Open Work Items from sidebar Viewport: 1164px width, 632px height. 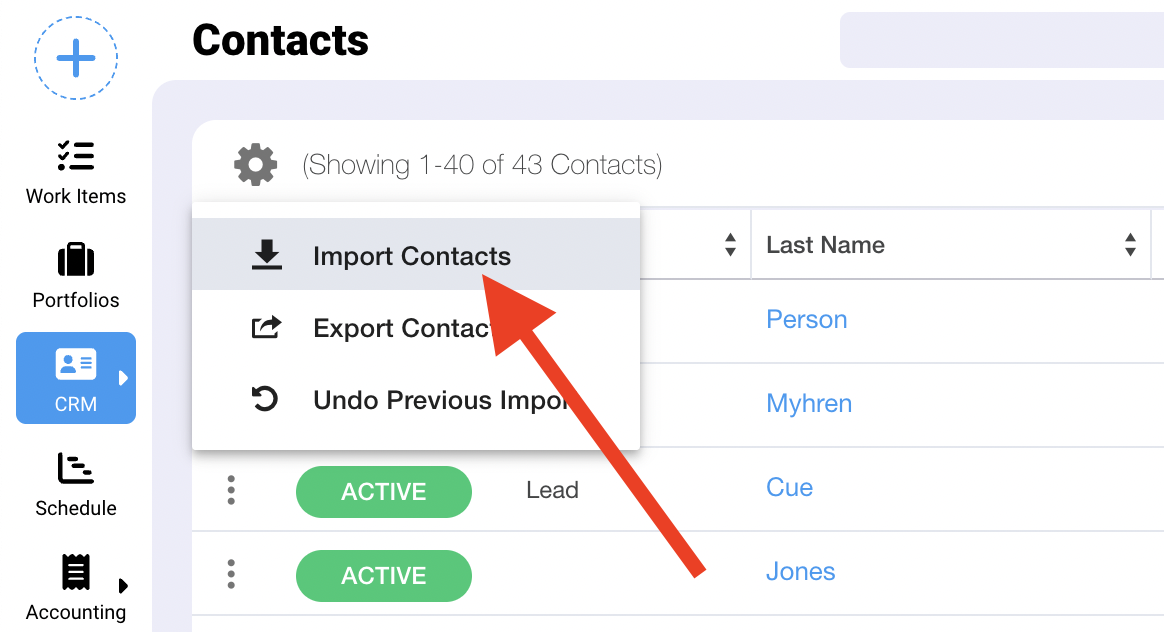[76, 172]
